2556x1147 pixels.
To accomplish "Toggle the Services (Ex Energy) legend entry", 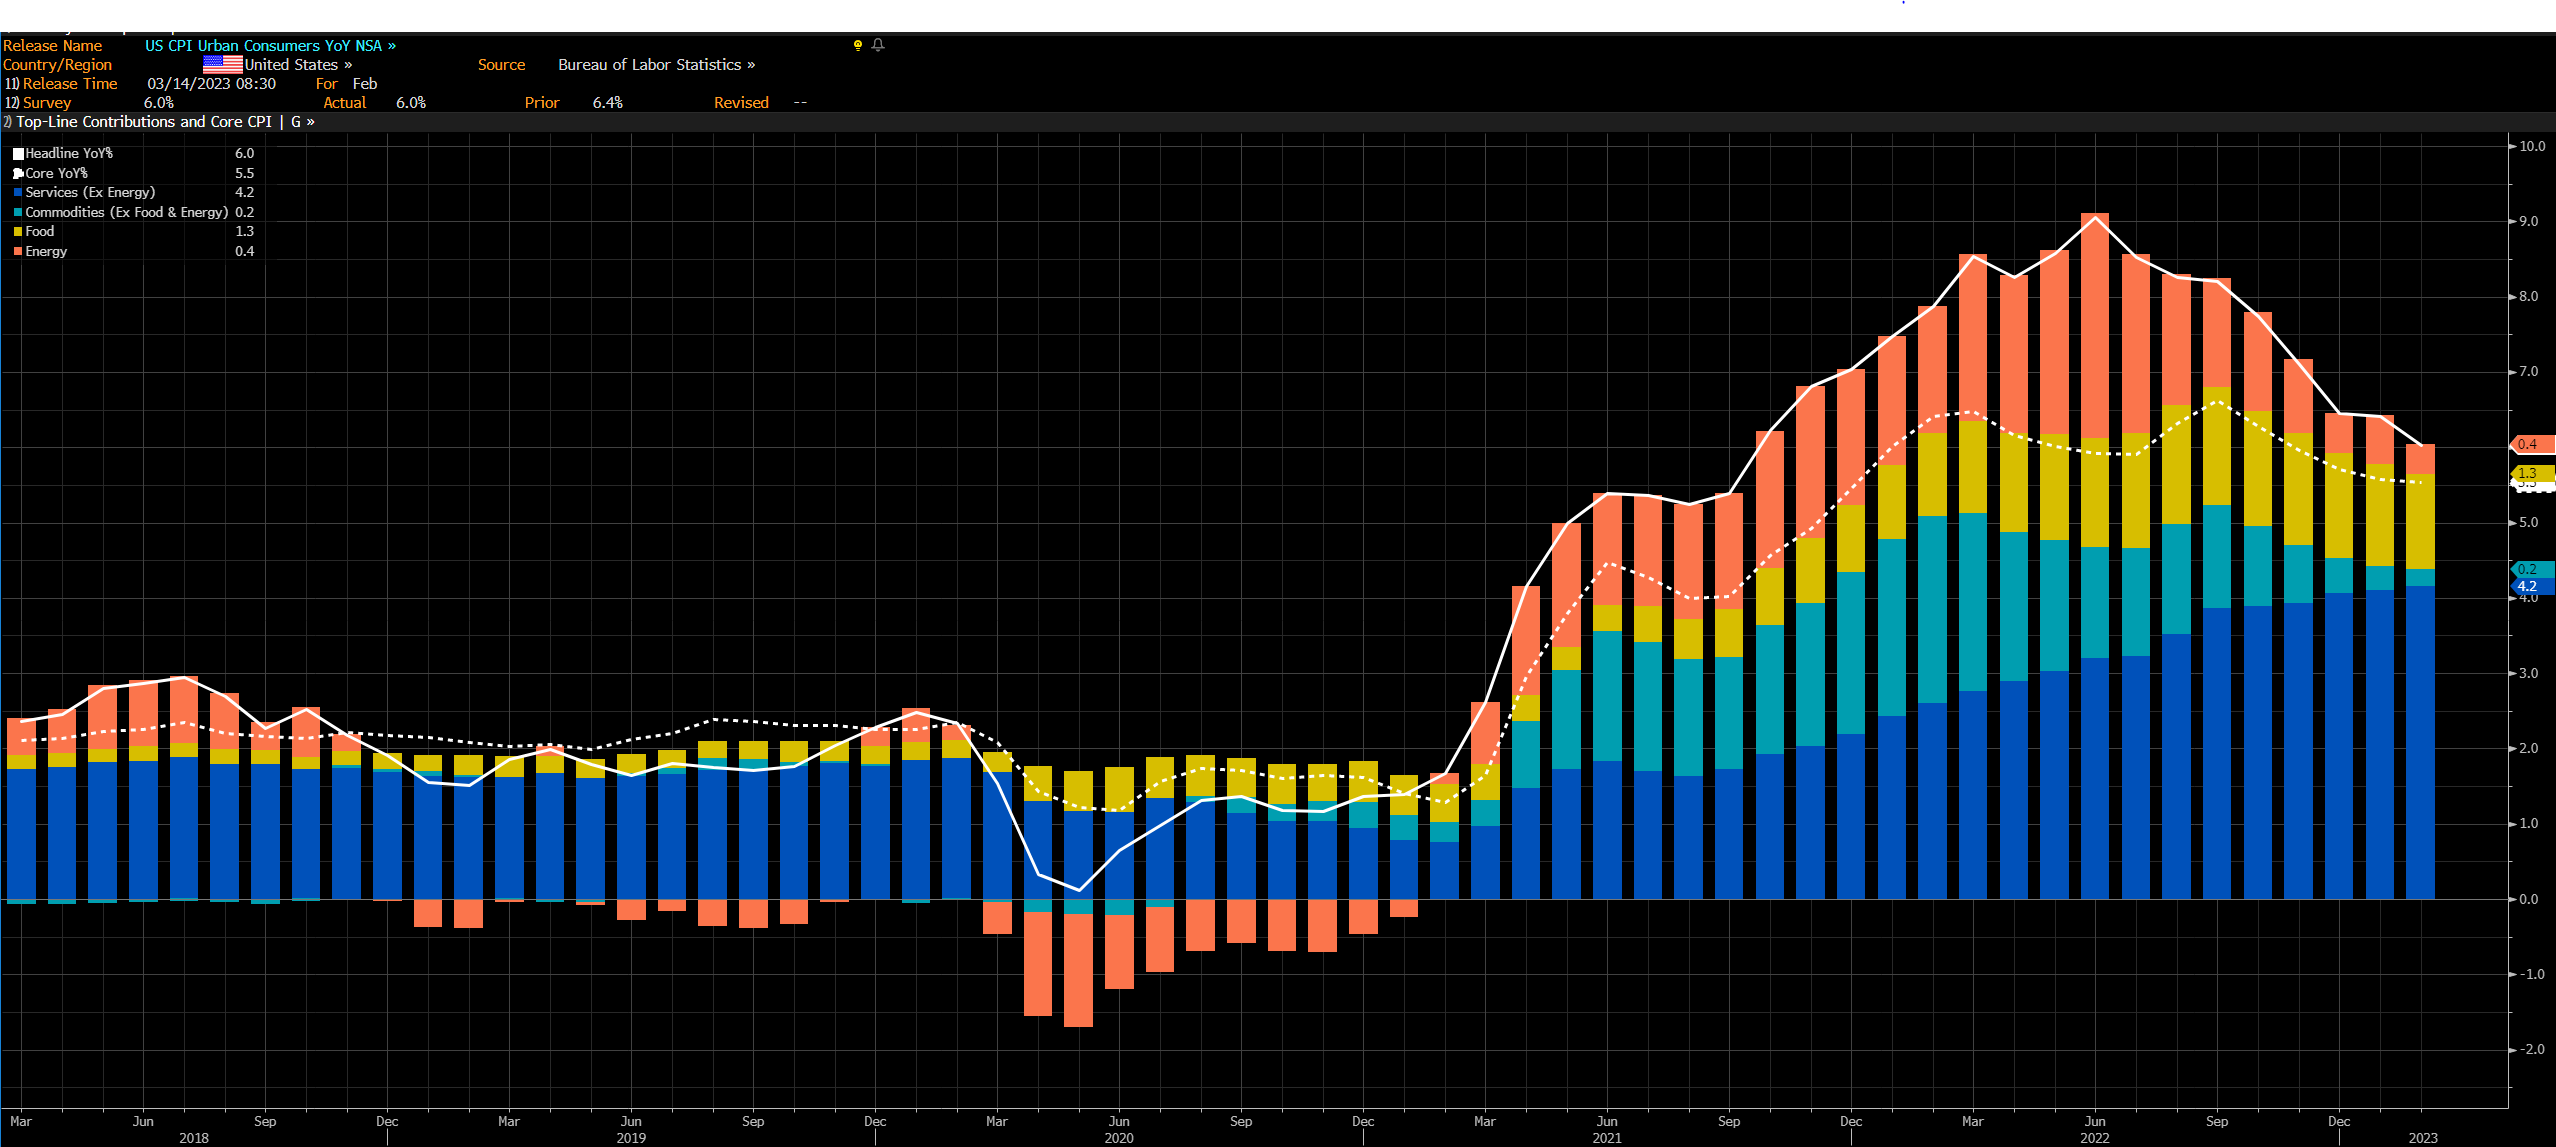I will [89, 192].
